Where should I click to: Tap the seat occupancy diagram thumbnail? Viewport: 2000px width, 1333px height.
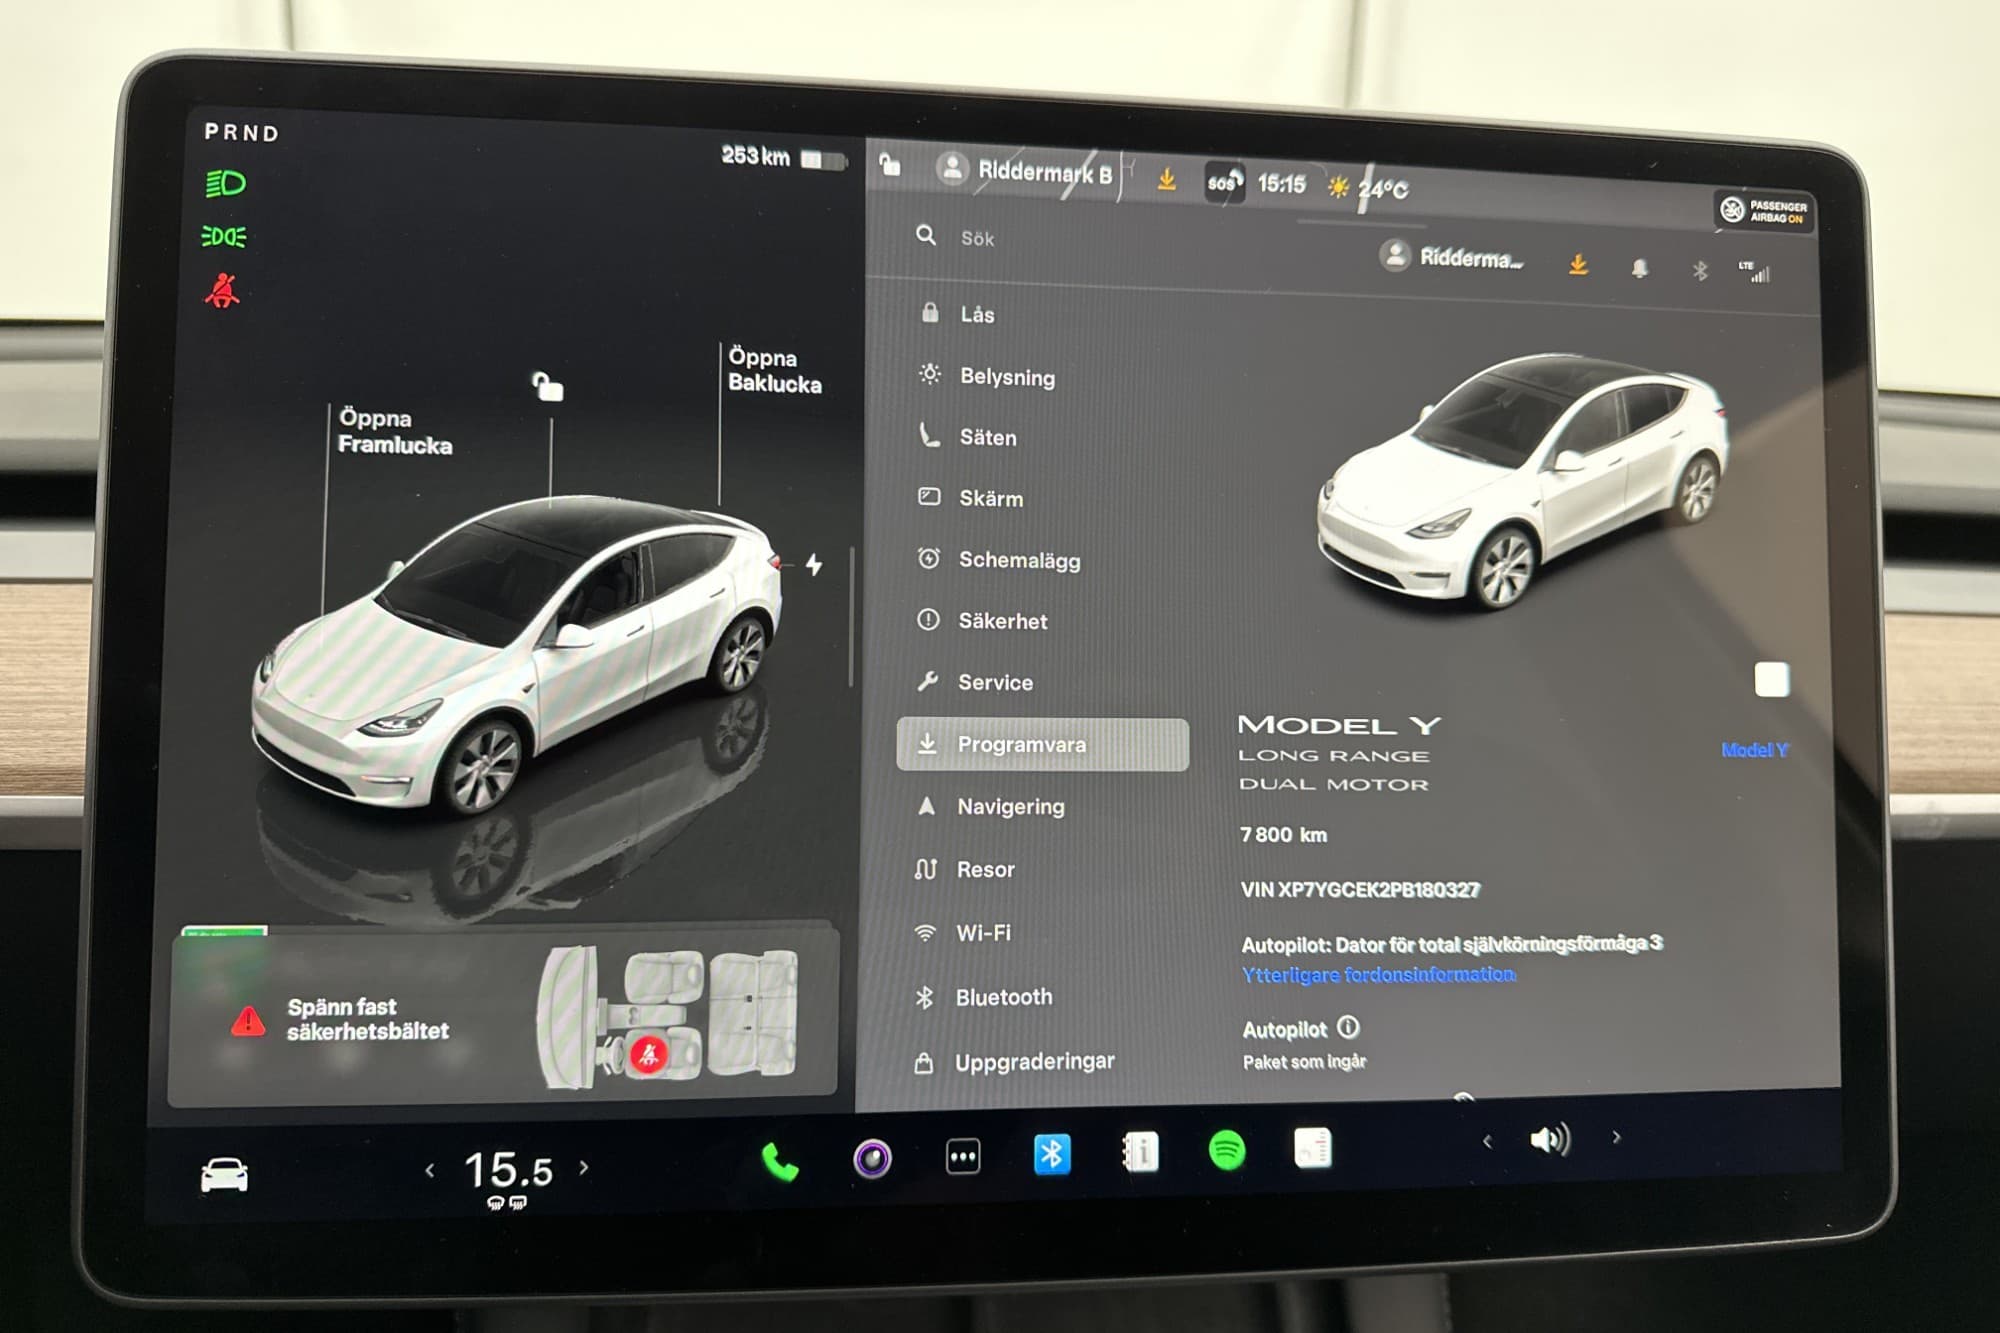tap(668, 1016)
